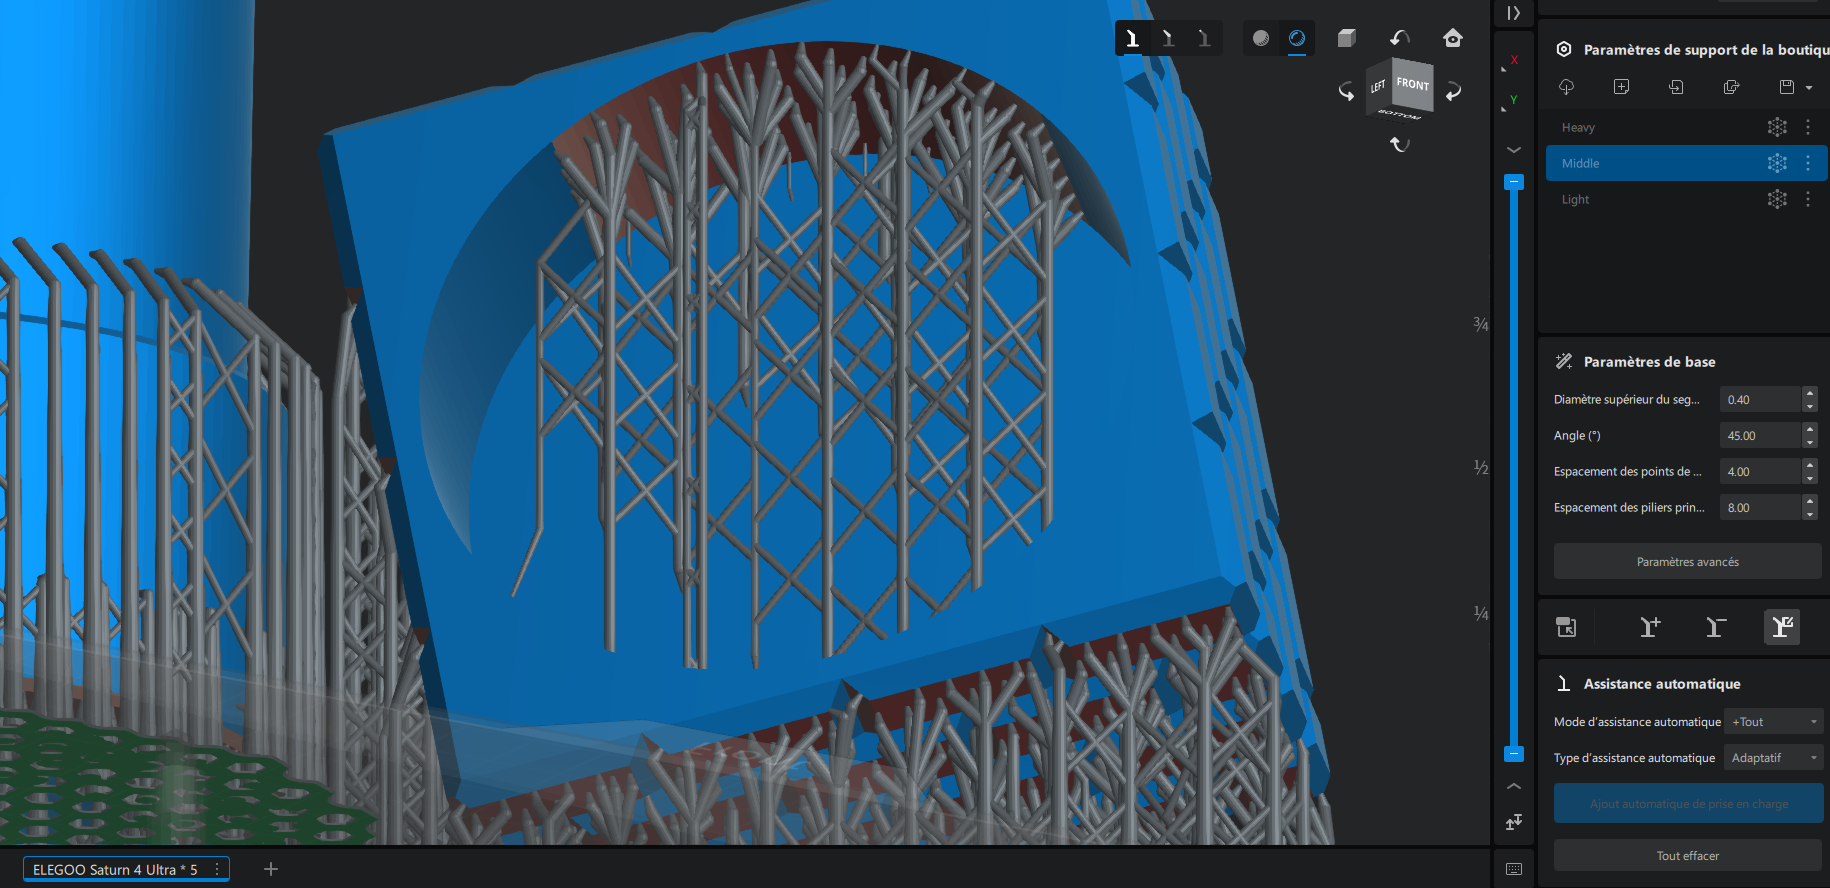
Task: Open the keyboard shortcuts icon
Action: point(1514,869)
